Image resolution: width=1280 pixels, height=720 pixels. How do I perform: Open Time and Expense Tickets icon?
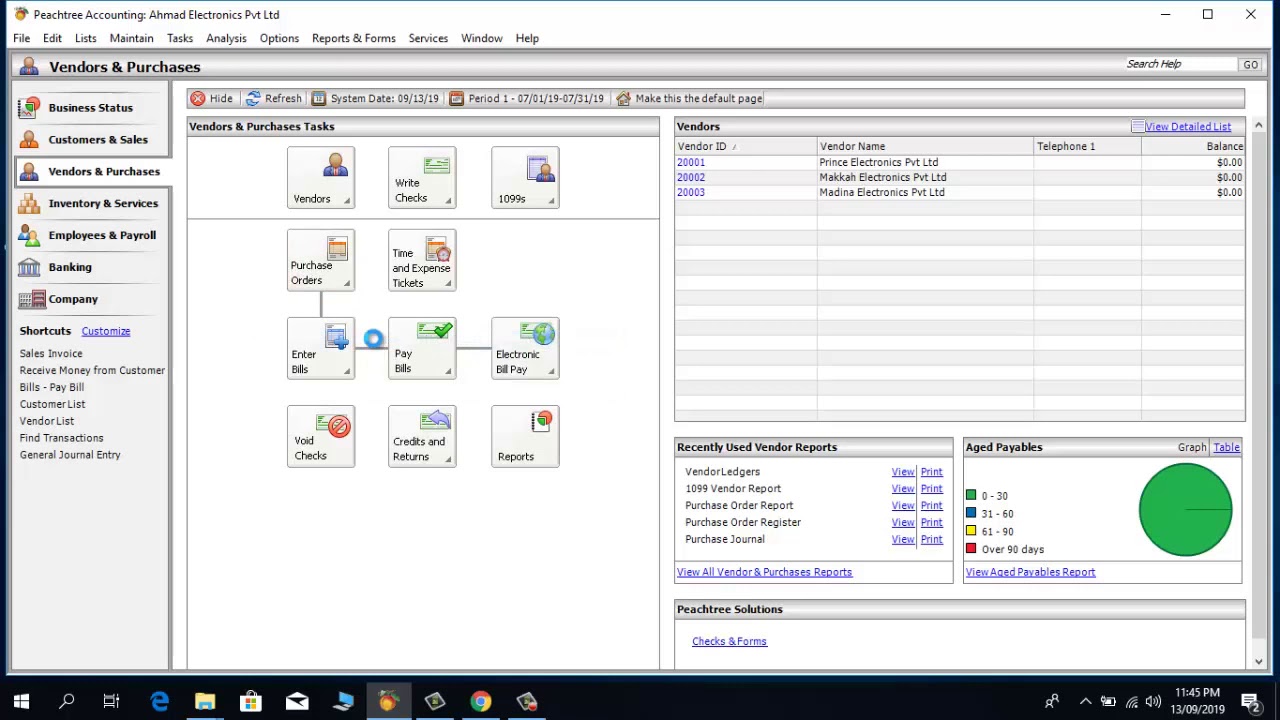point(422,260)
